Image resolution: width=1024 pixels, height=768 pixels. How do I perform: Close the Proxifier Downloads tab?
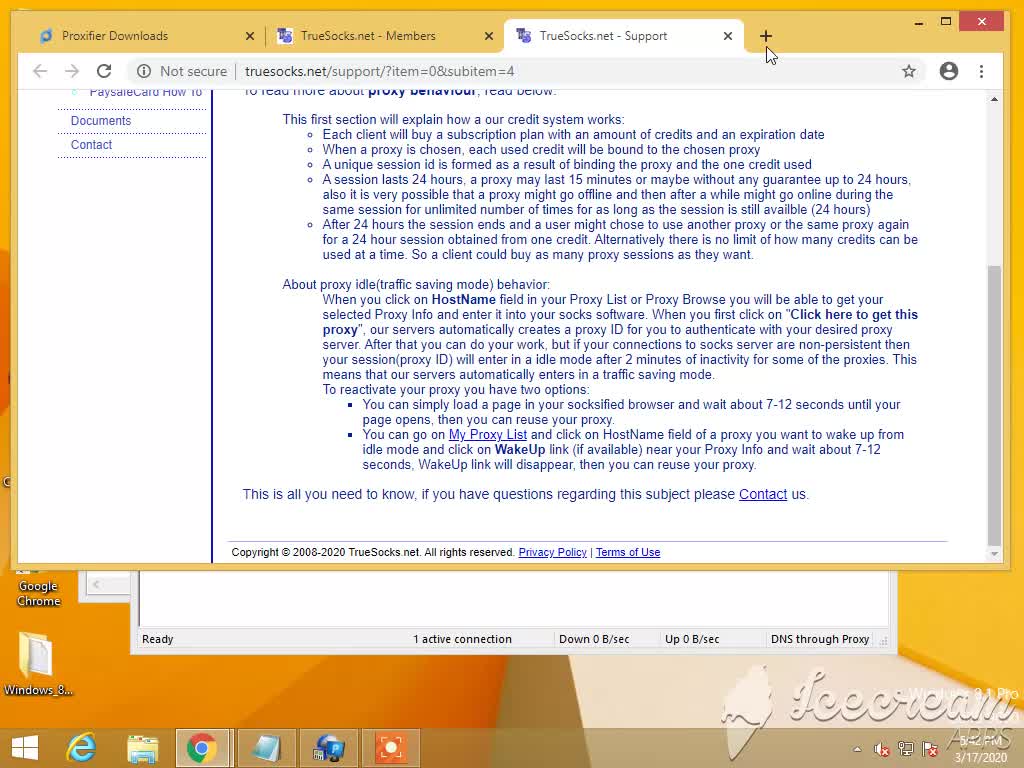pos(249,37)
